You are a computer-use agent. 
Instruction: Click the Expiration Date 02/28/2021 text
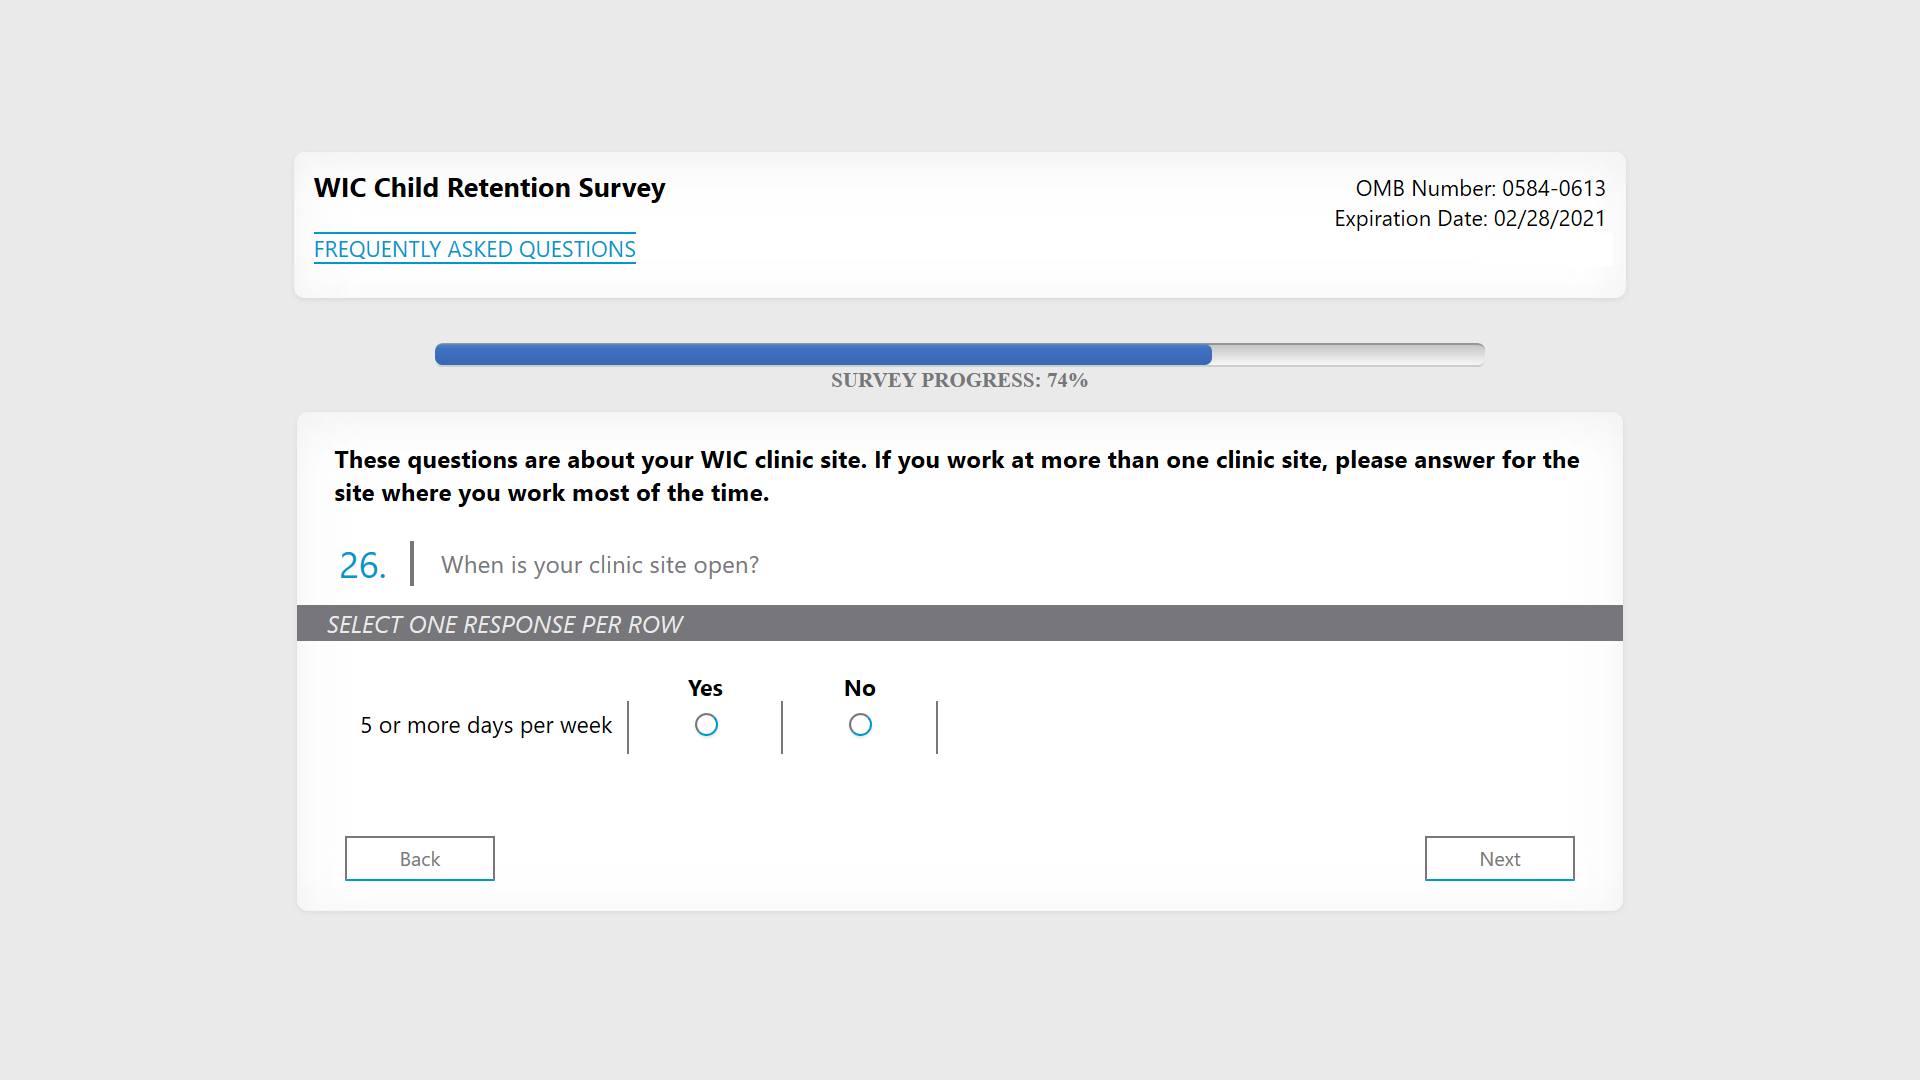[1468, 219]
